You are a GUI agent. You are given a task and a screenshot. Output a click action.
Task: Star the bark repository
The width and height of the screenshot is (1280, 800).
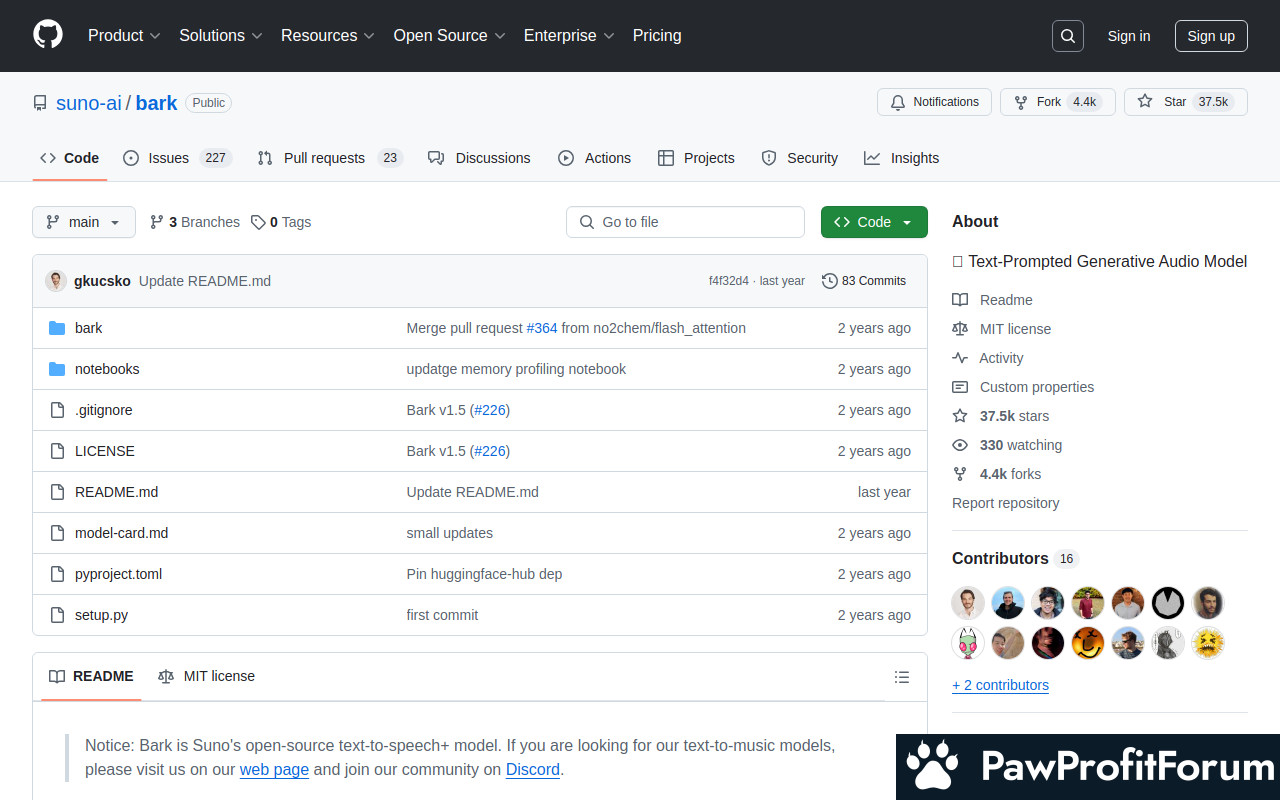(1164, 102)
